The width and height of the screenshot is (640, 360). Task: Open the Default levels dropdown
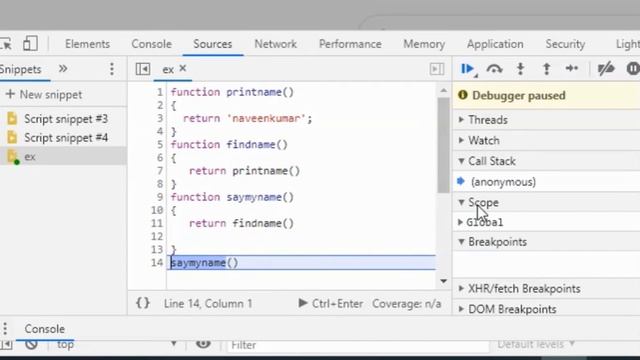pos(536,344)
